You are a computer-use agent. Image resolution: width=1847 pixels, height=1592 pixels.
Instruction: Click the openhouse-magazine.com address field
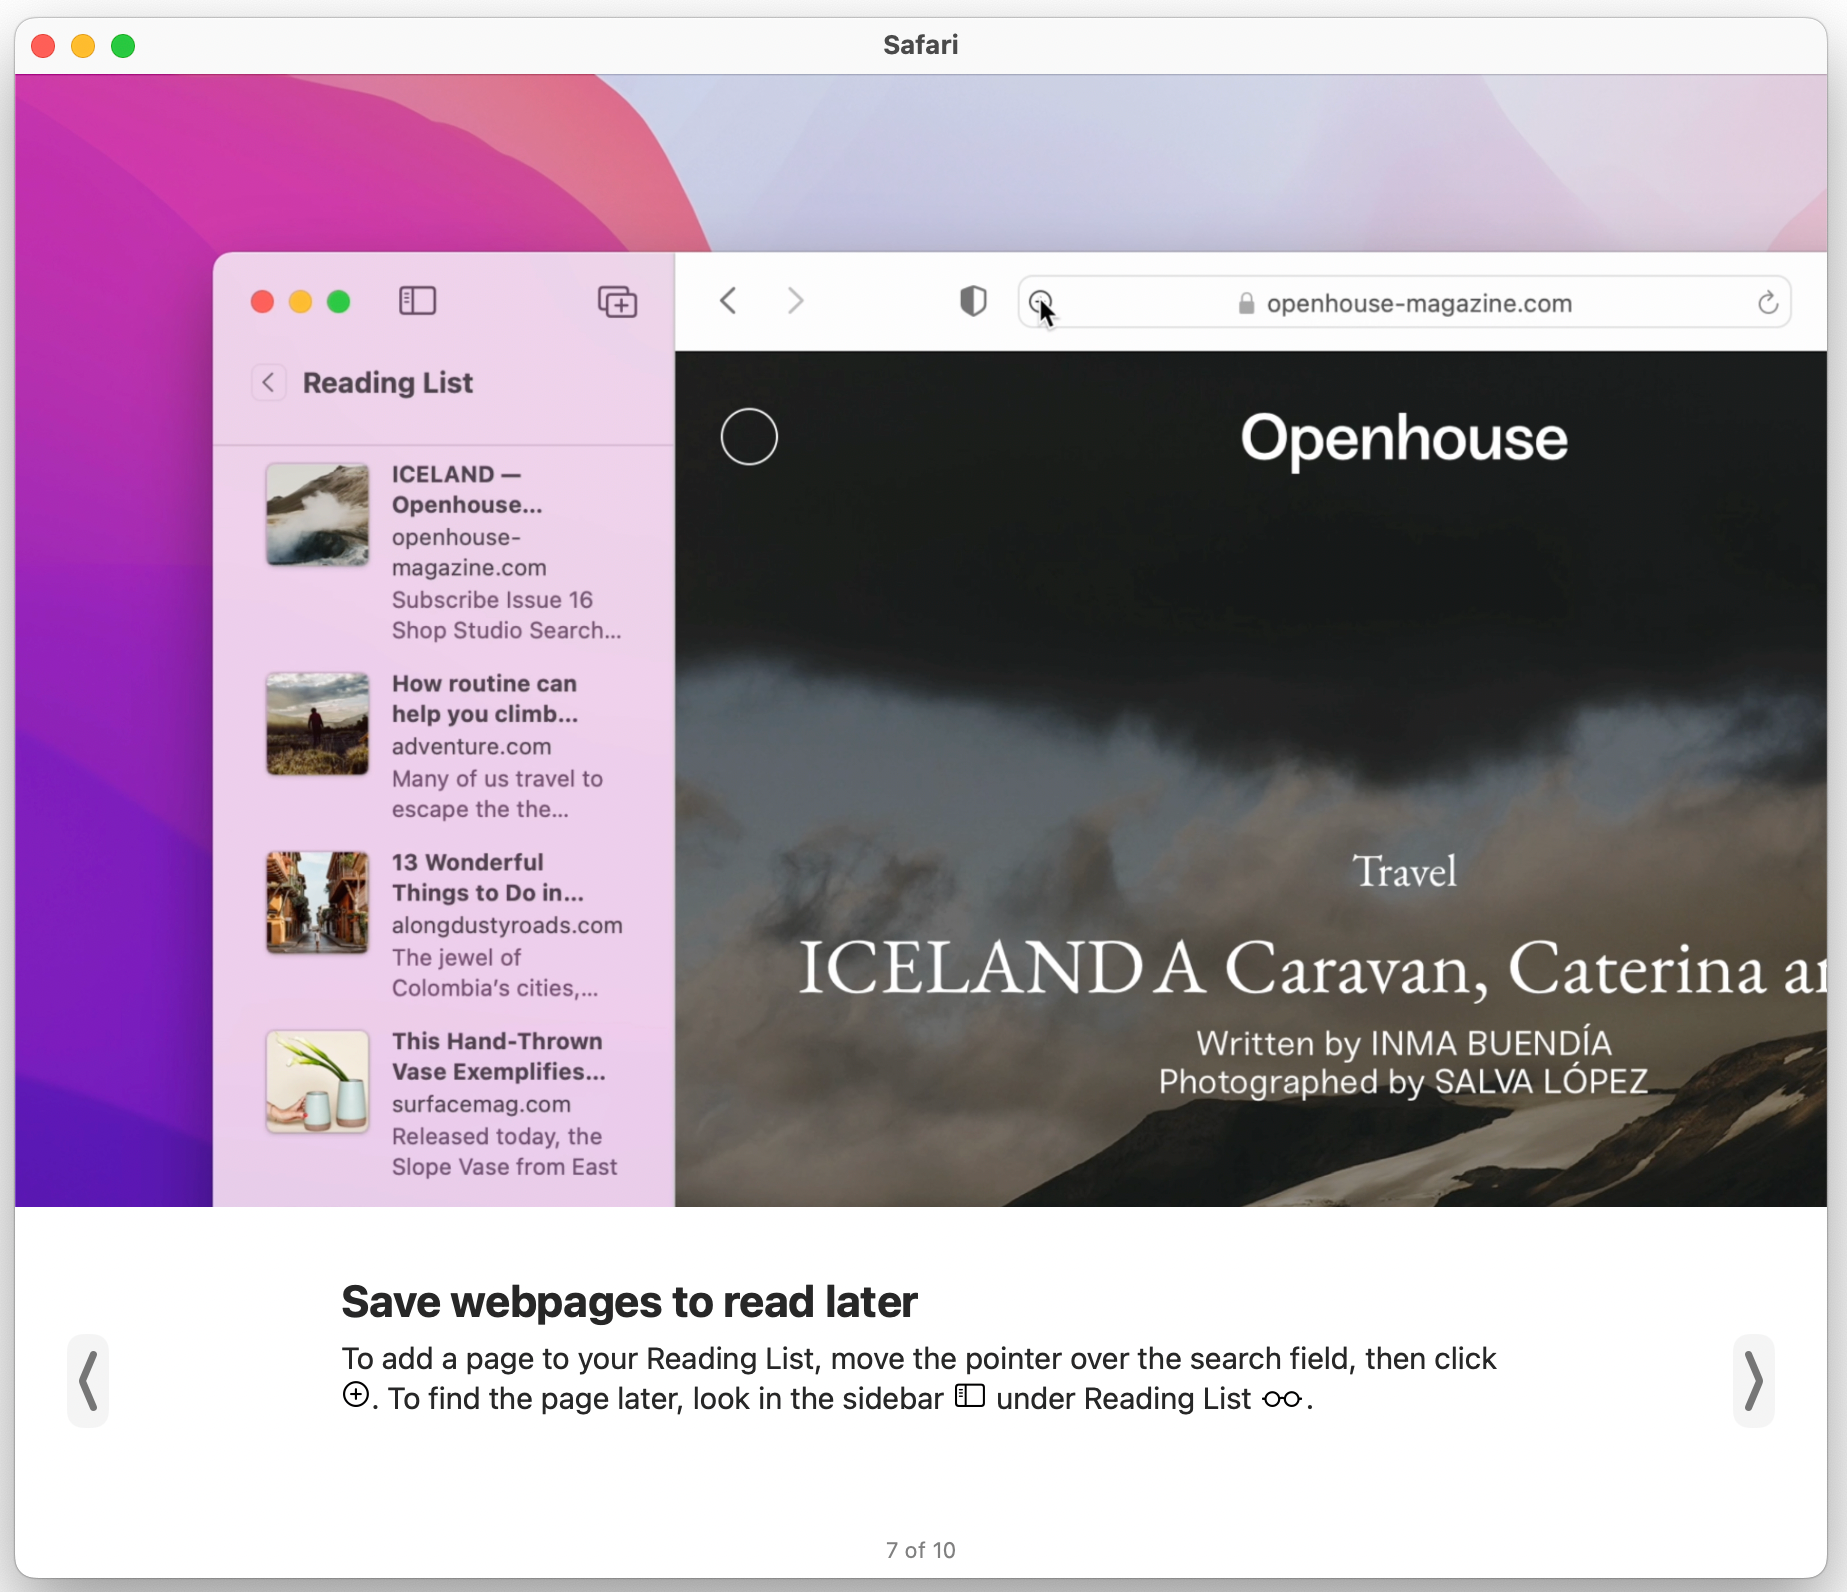coord(1404,302)
